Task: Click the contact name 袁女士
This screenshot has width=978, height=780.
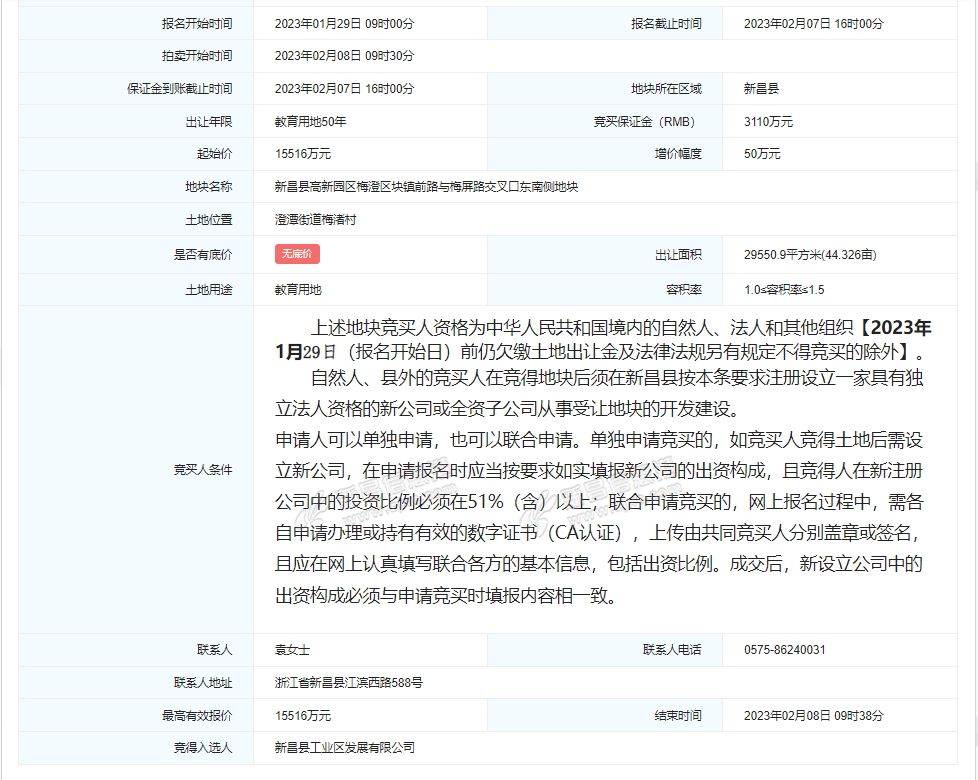Action: tap(292, 650)
